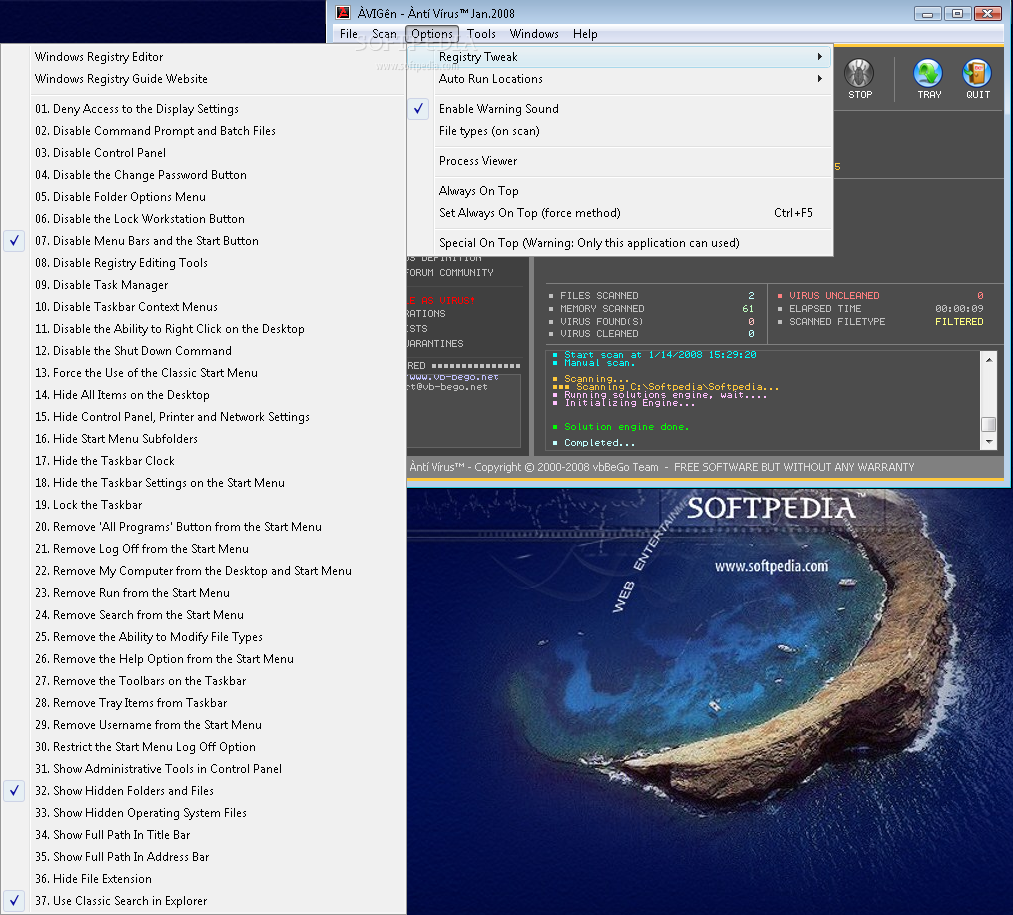Select 13. Force the Classic Start Menu
Viewport: 1013px width, 915px height.
point(204,372)
